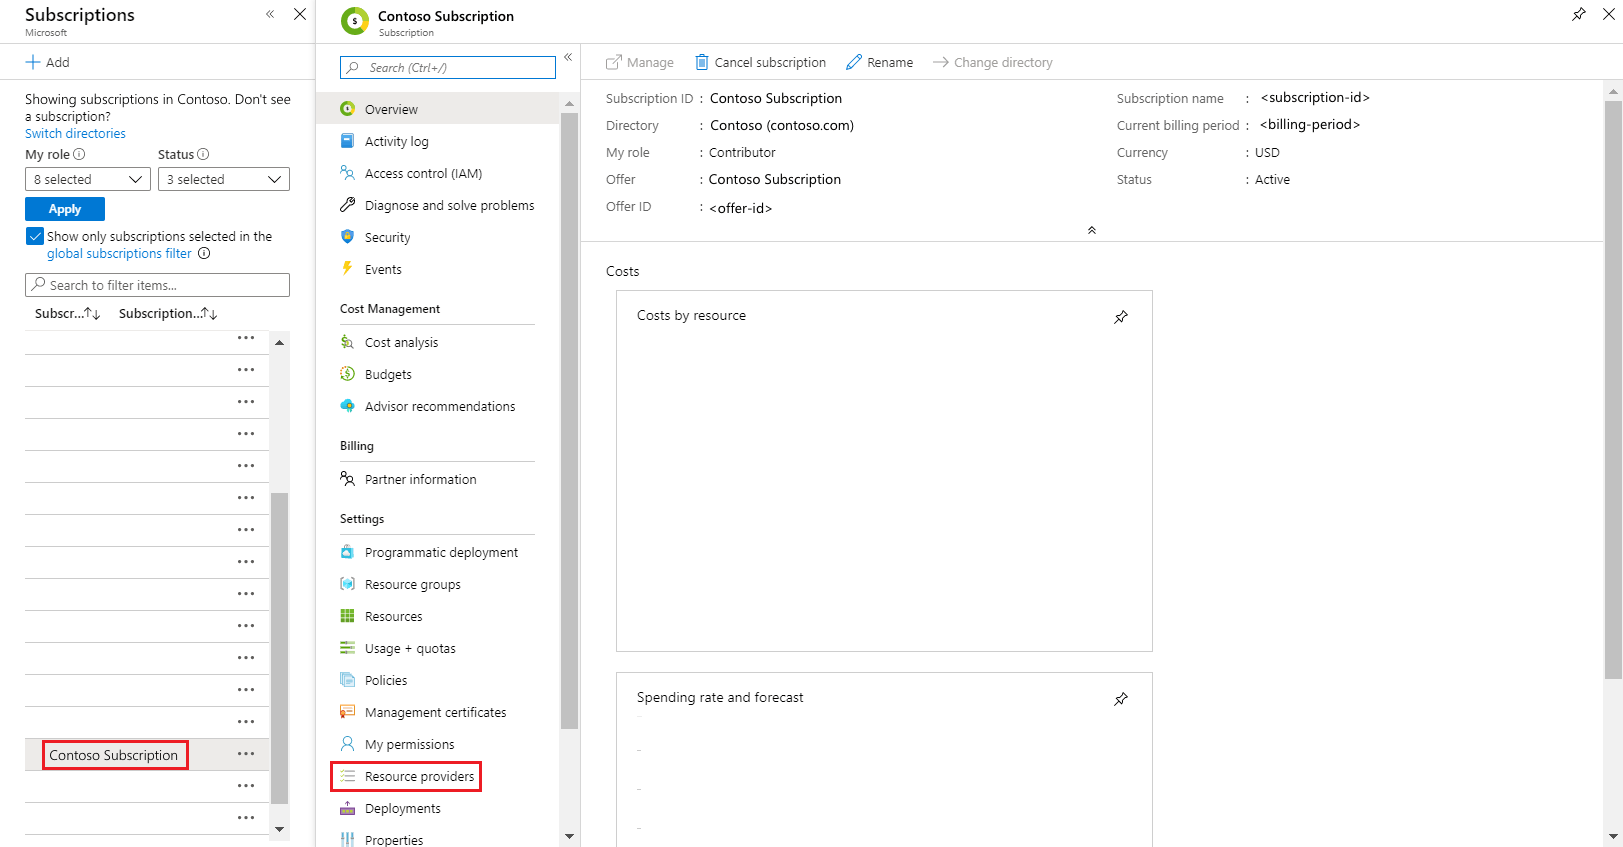Select Cost analysis from the menu
Viewport: 1623px width, 847px height.
coord(401,342)
